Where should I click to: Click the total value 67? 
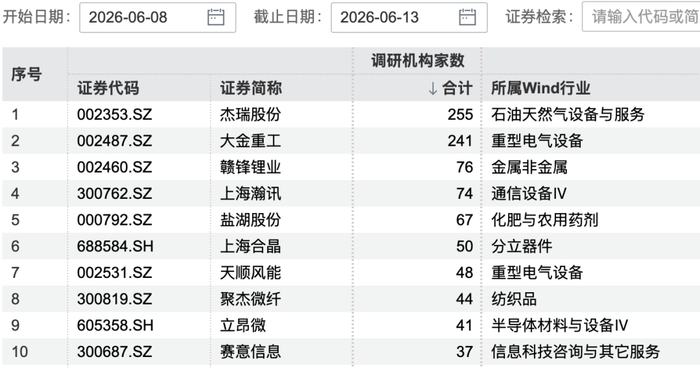click(465, 220)
